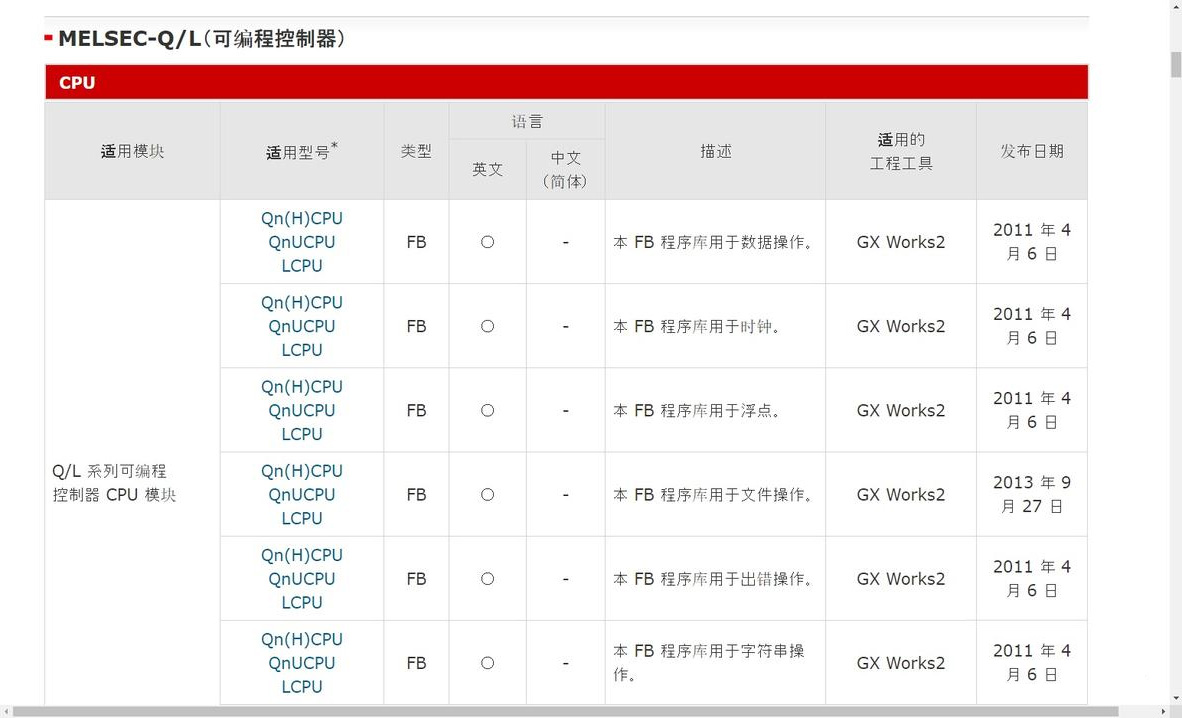The image size is (1182, 718).
Task: Open Qn(H)CPU link in the clock (时钟) row
Action: pyautogui.click(x=301, y=302)
